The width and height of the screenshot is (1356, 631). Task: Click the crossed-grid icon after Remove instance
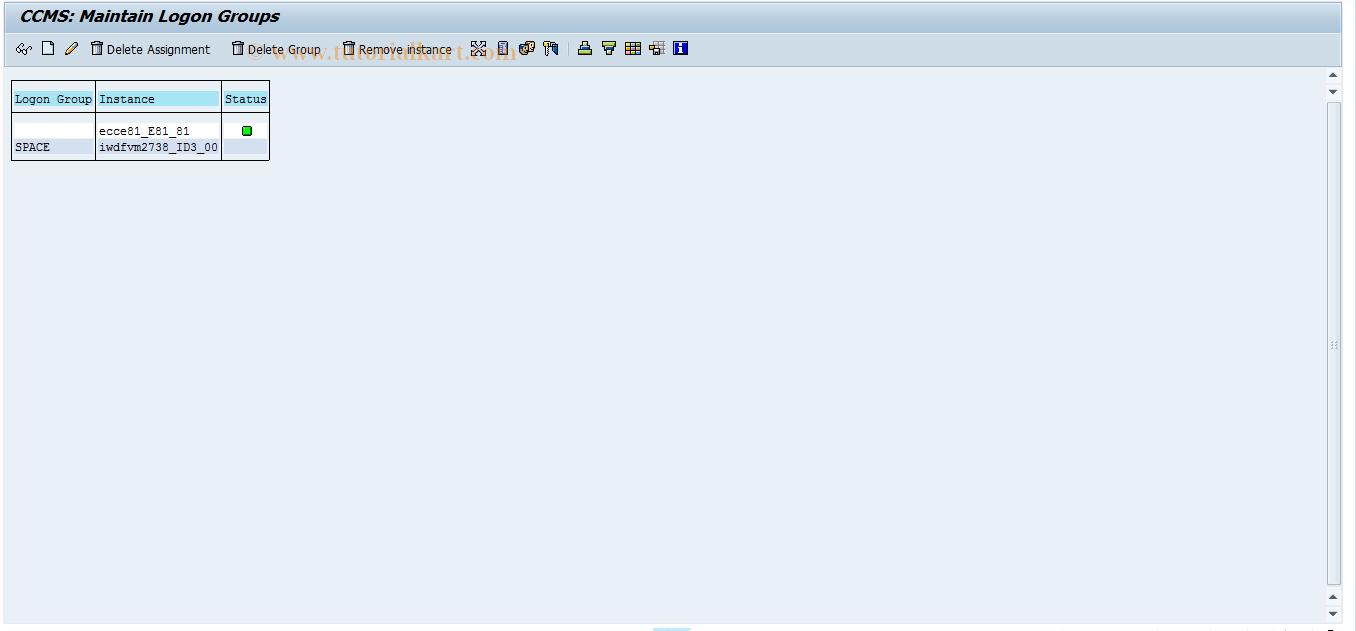coord(478,48)
